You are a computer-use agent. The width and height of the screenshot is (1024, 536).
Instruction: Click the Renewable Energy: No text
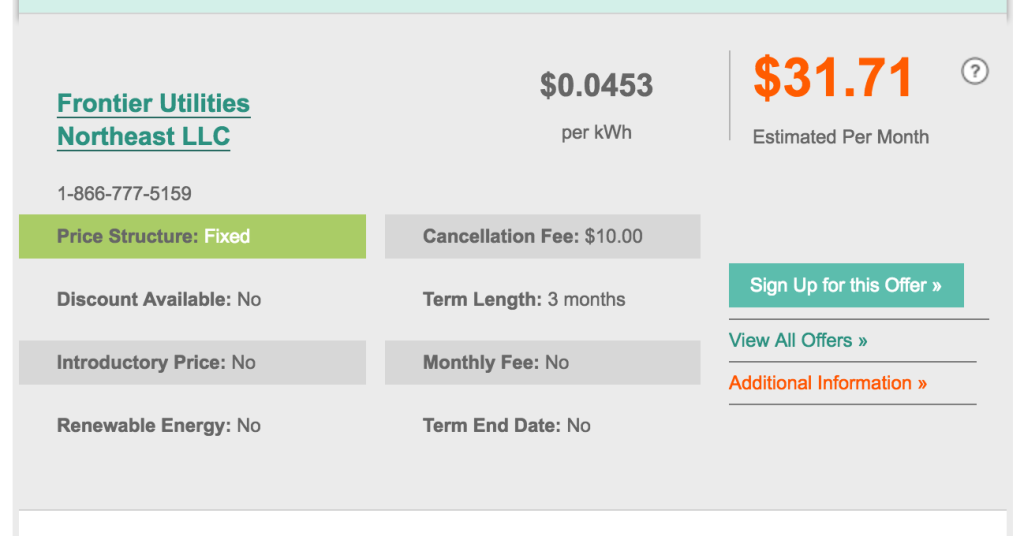[159, 426]
